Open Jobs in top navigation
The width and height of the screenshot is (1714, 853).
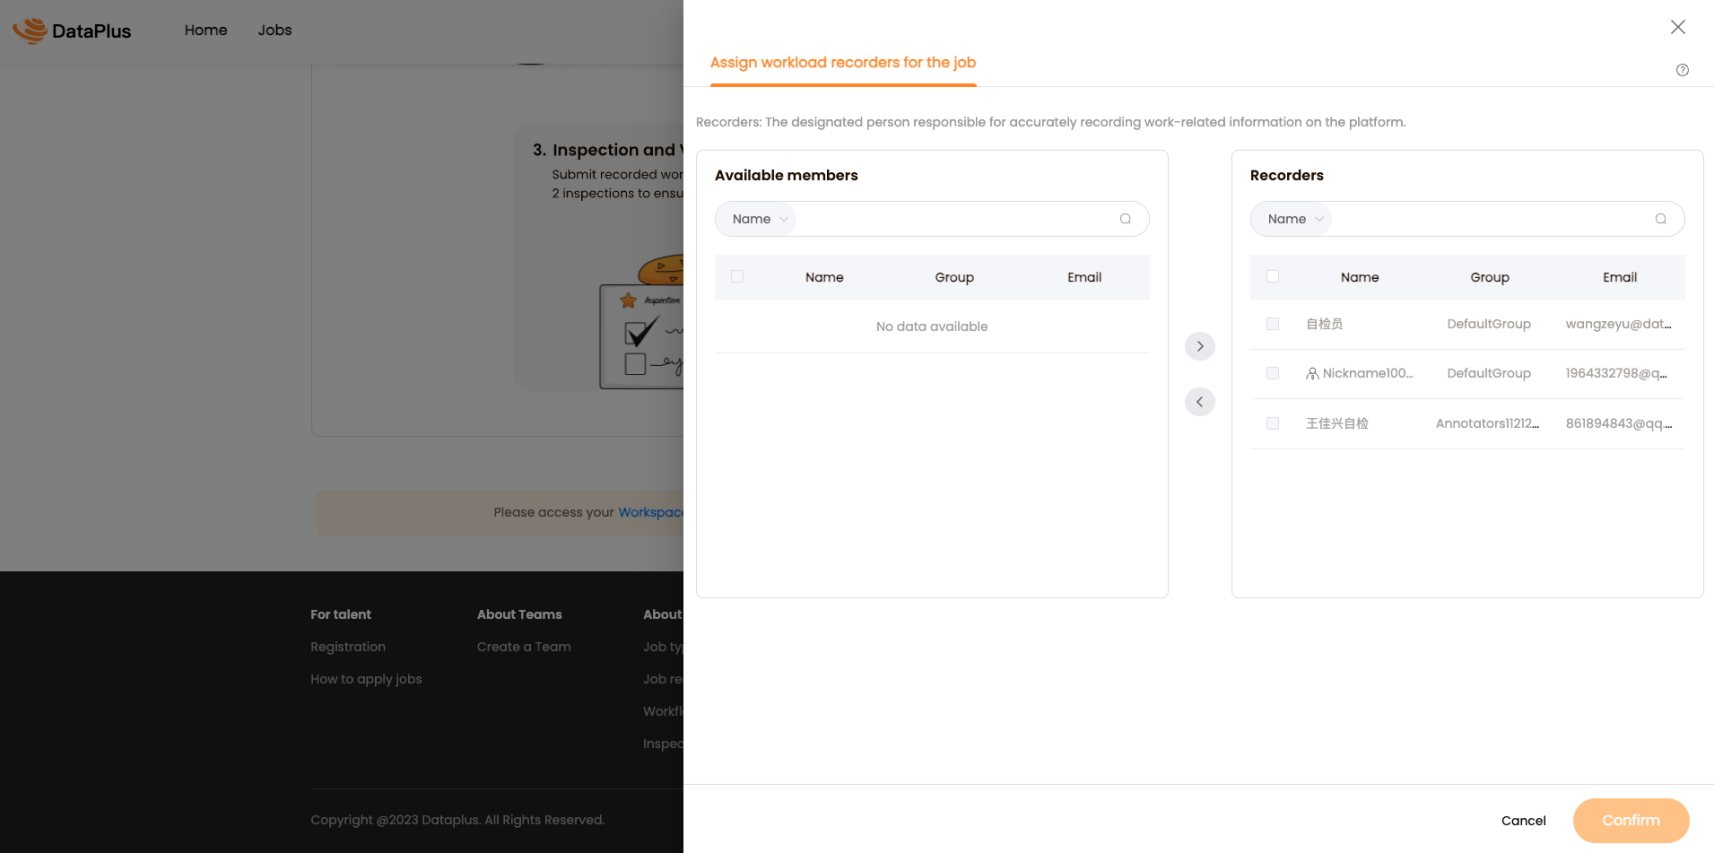click(275, 30)
